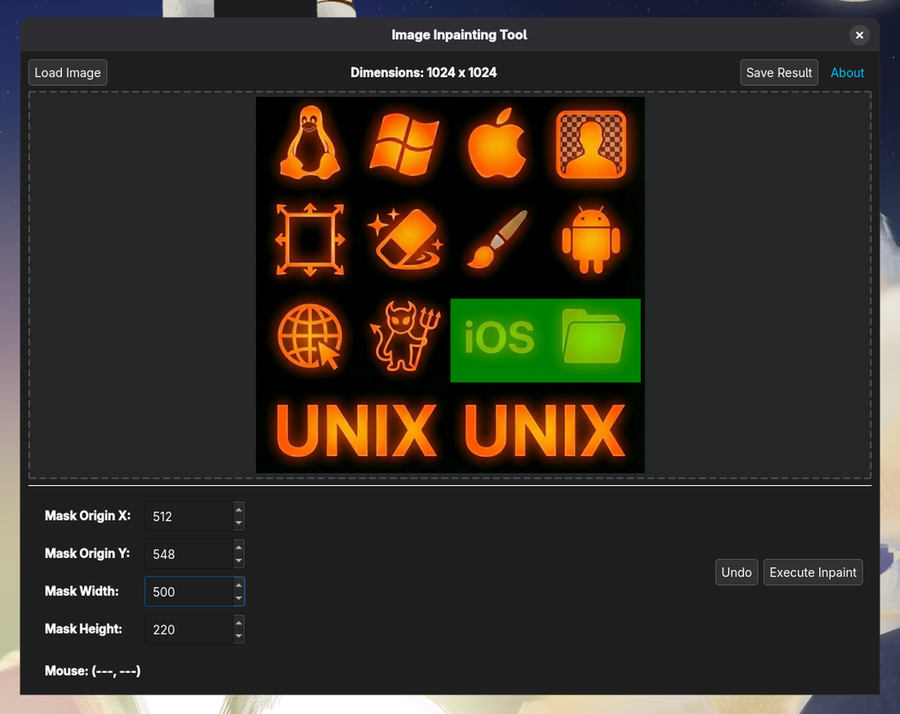Select the expand-arrows frame icon
900x714 pixels.
click(x=309, y=239)
